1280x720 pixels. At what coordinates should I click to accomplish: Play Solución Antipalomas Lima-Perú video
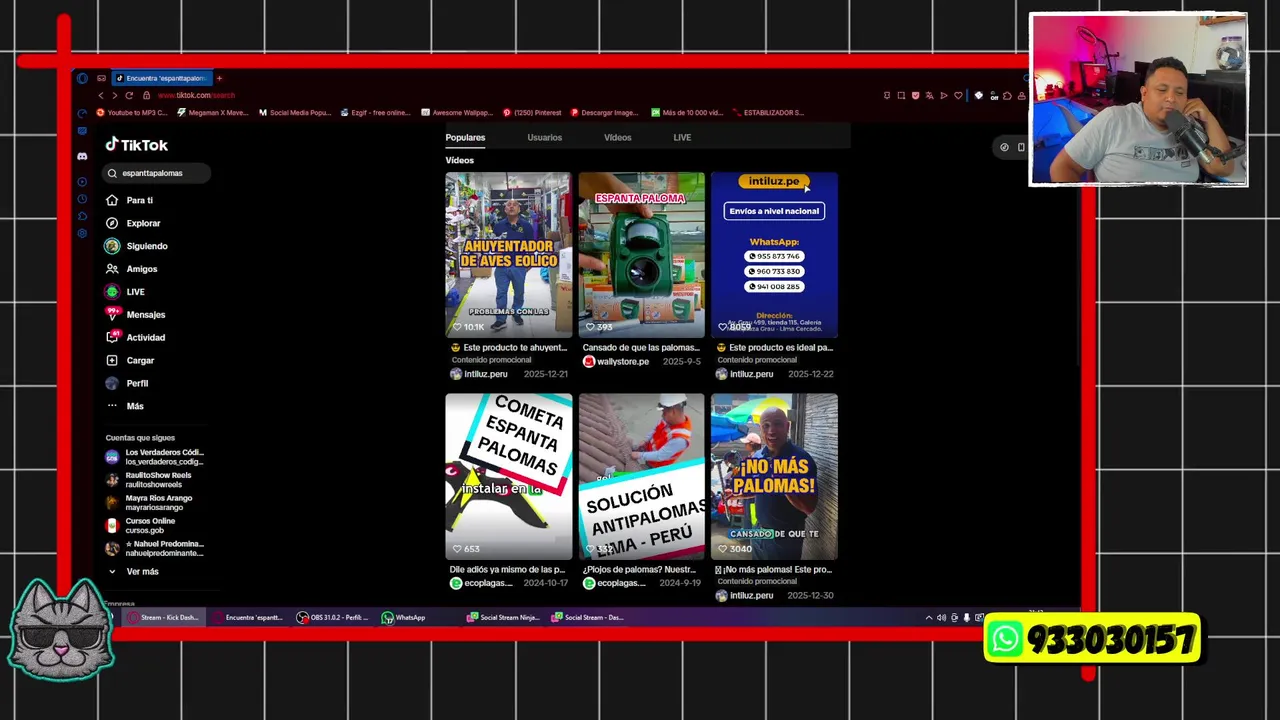[641, 476]
